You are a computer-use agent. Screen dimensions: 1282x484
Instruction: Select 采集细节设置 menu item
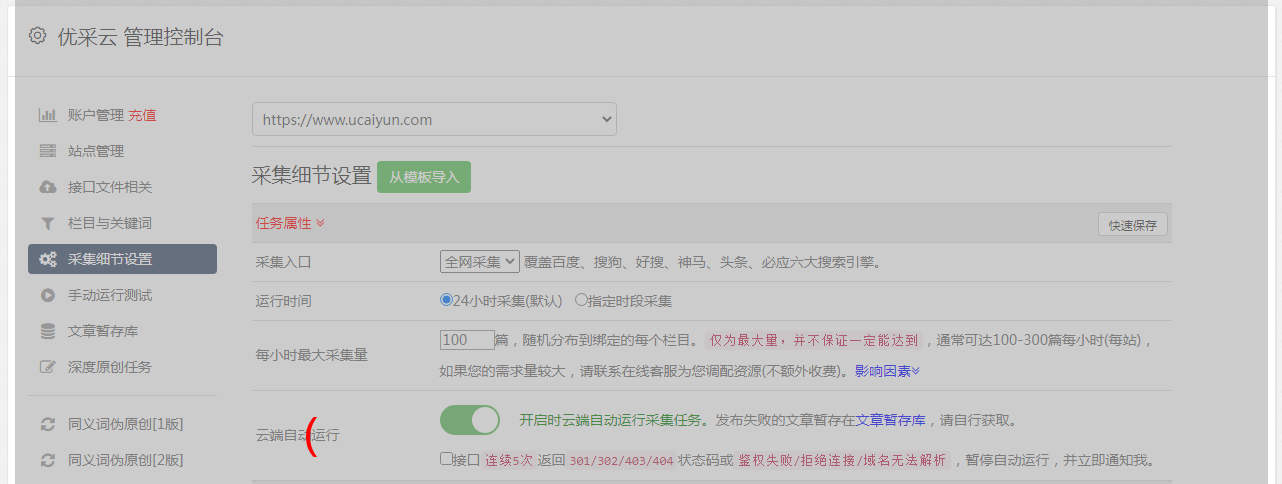122,259
